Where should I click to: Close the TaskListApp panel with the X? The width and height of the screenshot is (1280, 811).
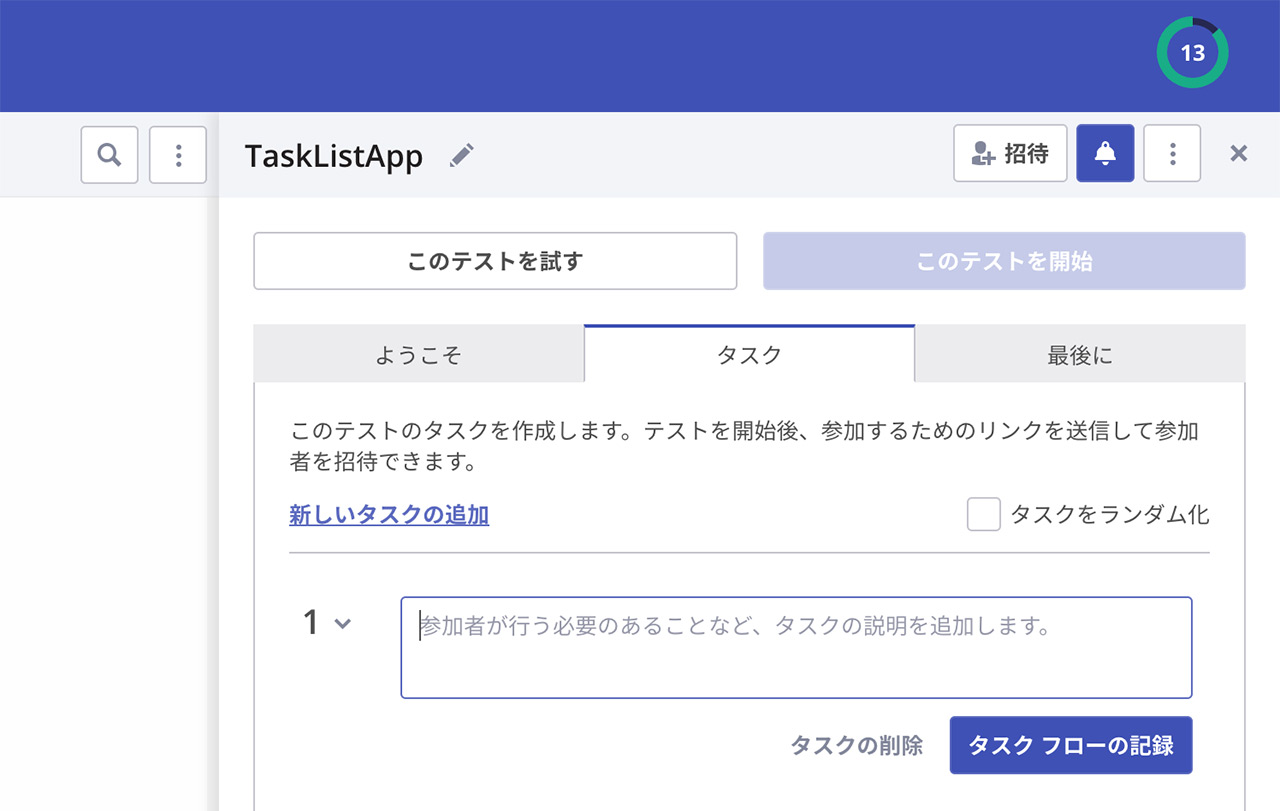tap(1238, 153)
